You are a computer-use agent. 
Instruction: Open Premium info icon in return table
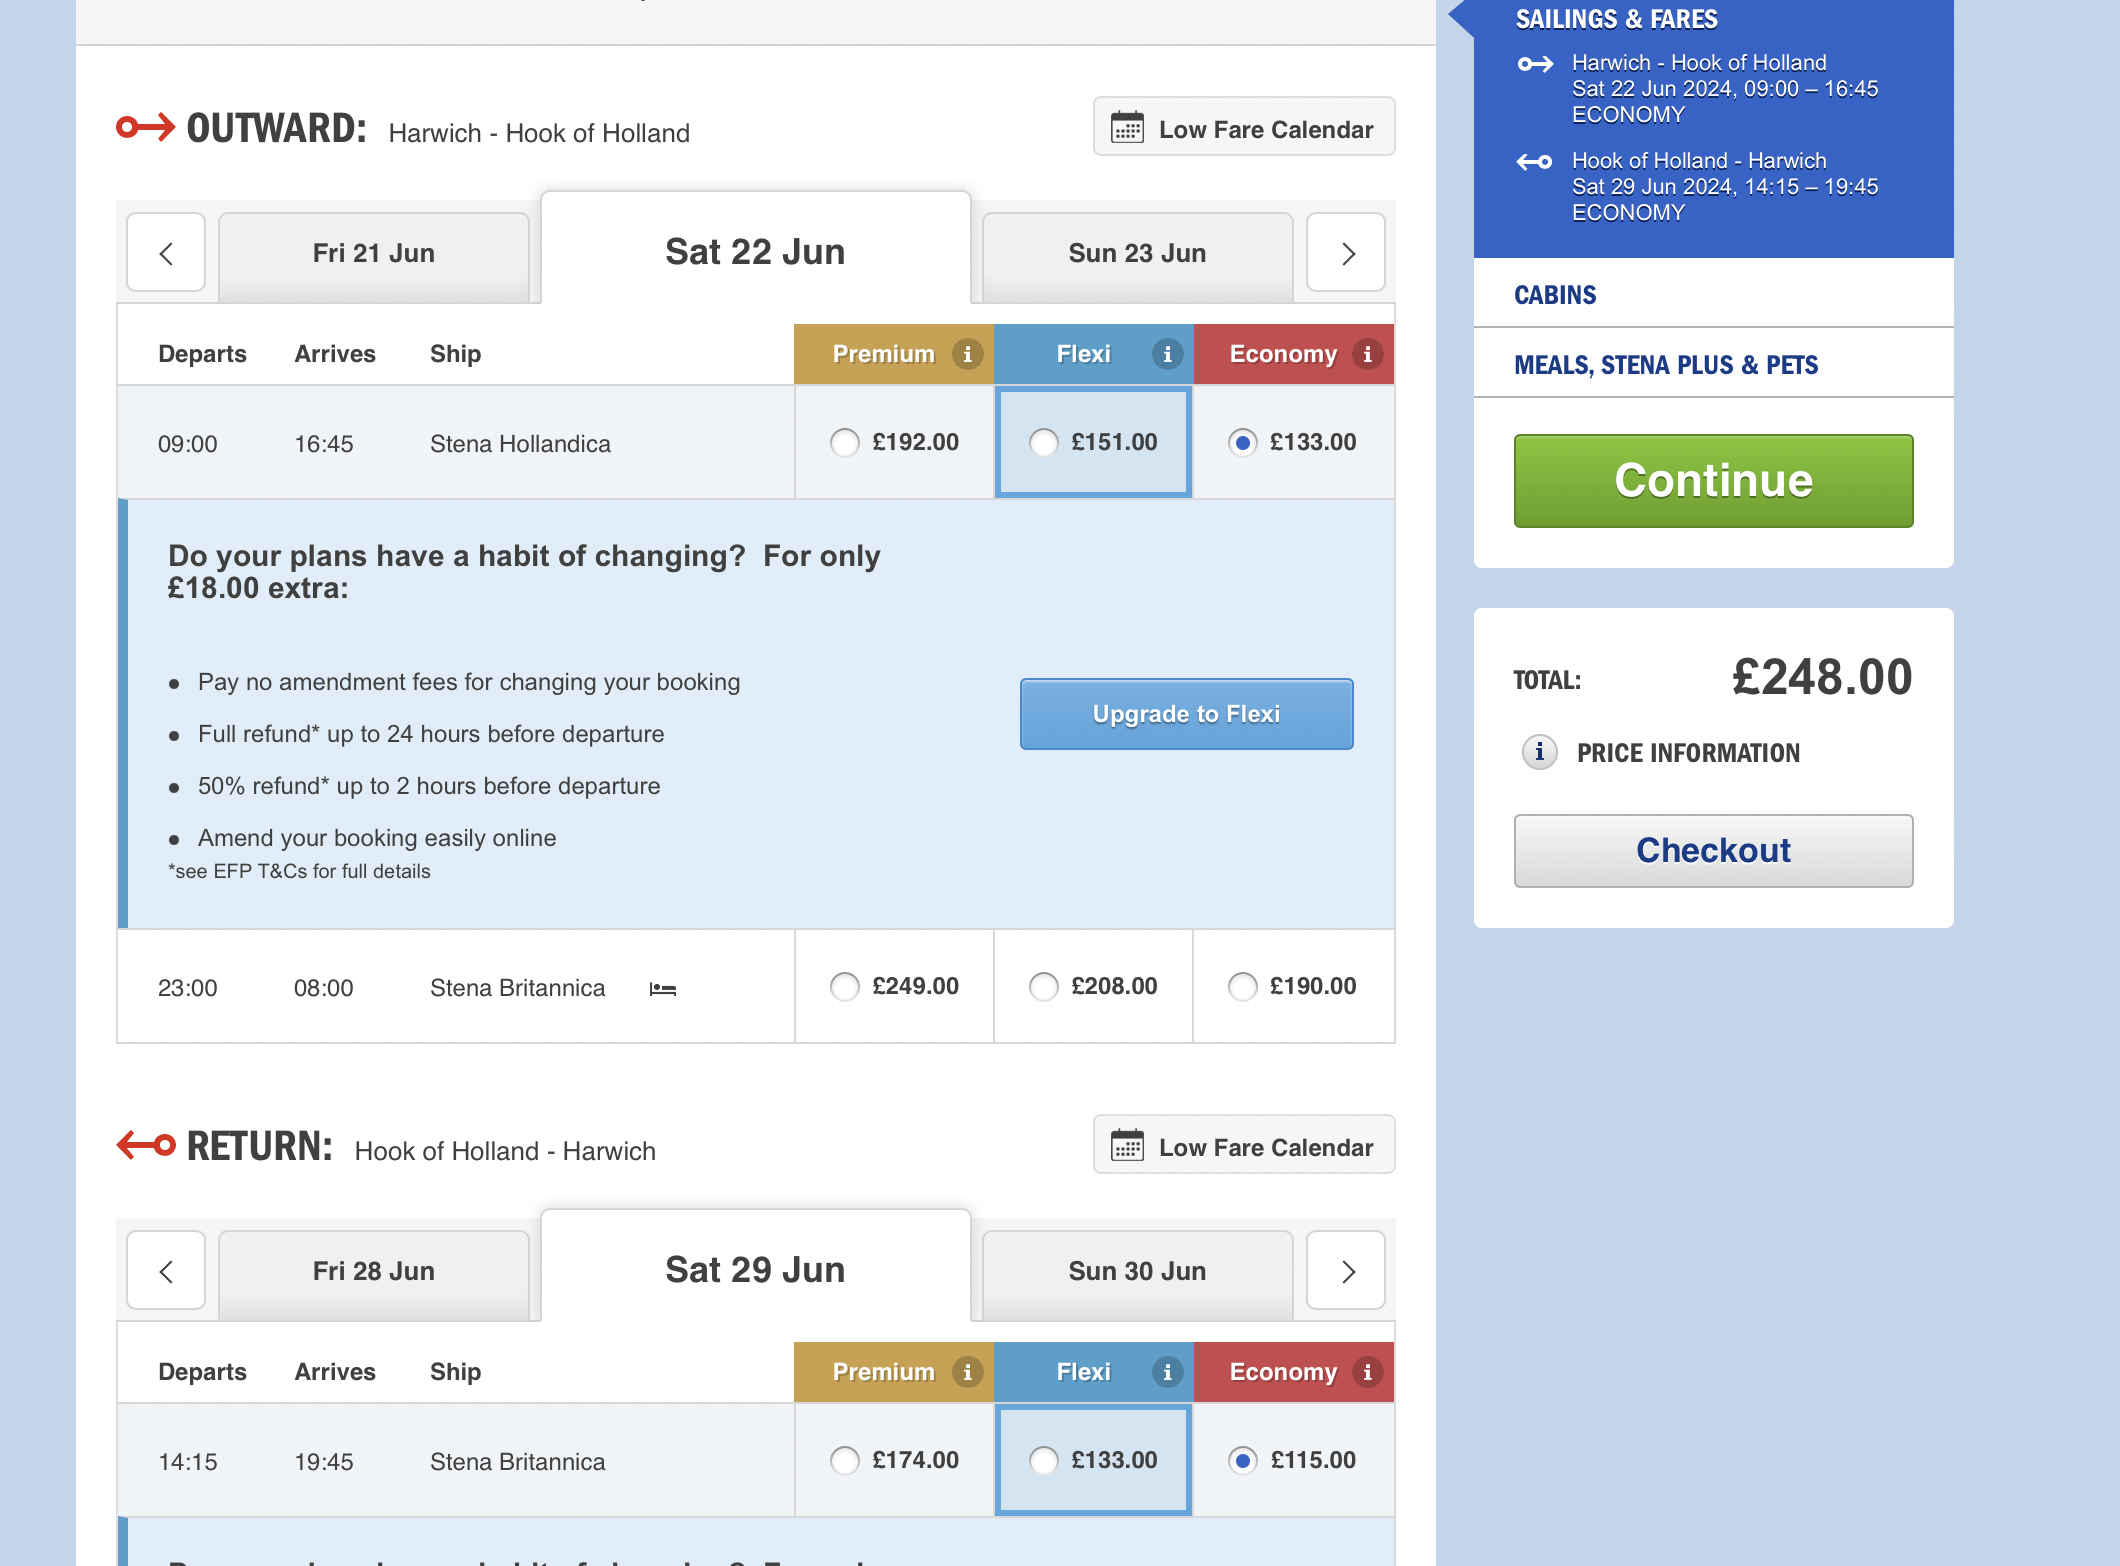(967, 1372)
